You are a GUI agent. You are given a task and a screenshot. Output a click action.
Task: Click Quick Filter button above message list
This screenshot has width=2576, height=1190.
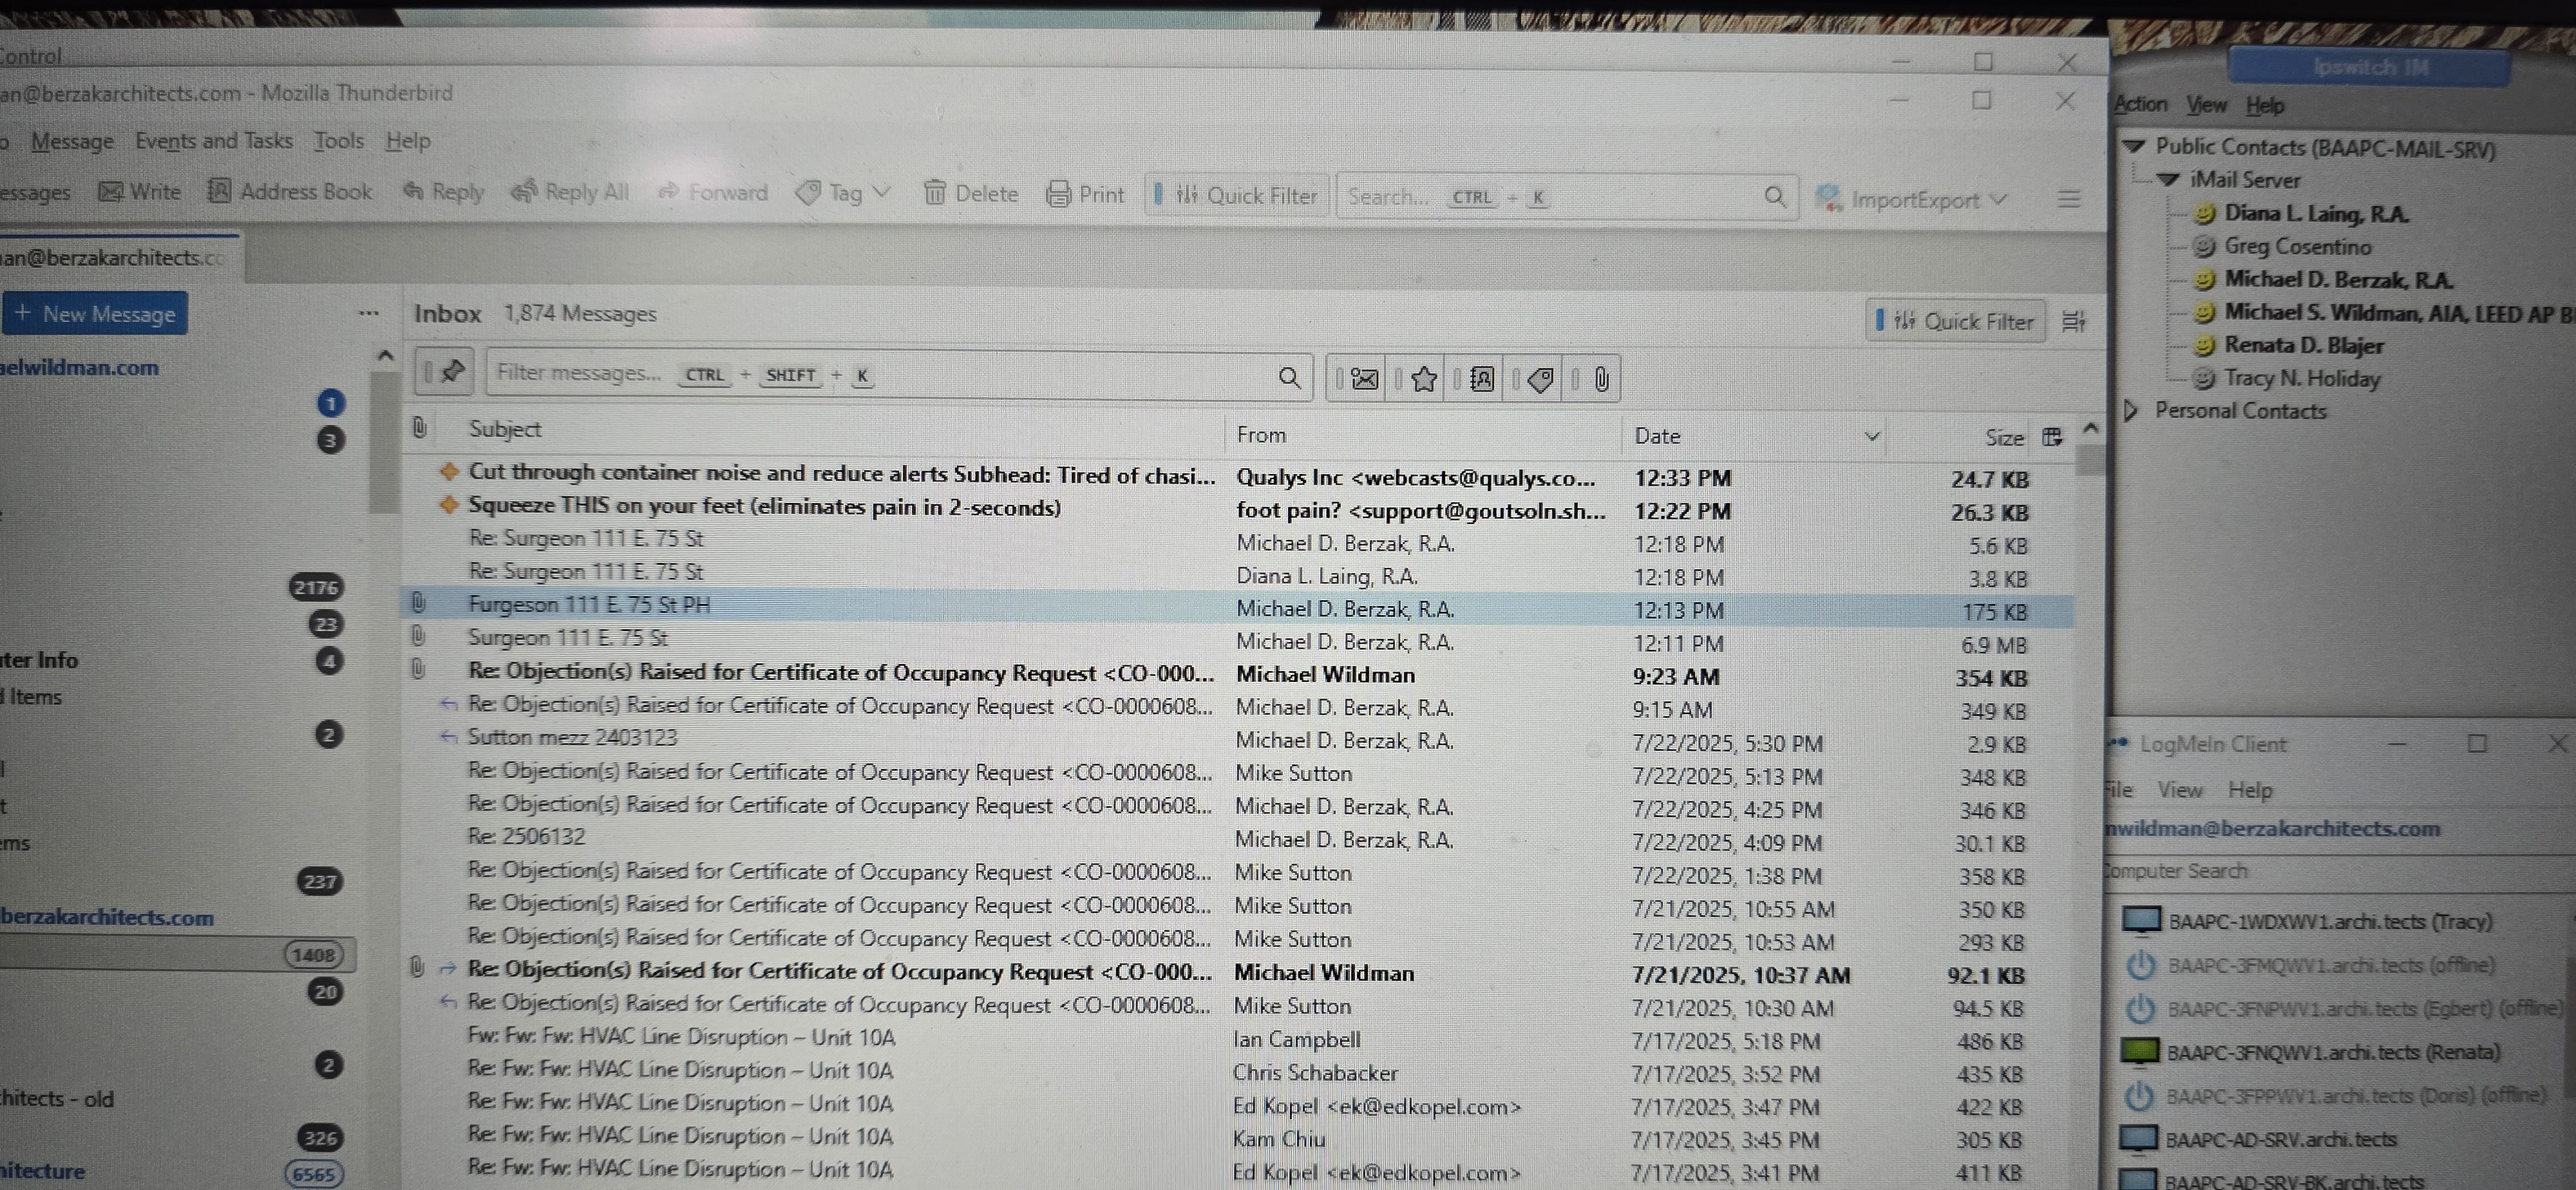click(x=1956, y=321)
